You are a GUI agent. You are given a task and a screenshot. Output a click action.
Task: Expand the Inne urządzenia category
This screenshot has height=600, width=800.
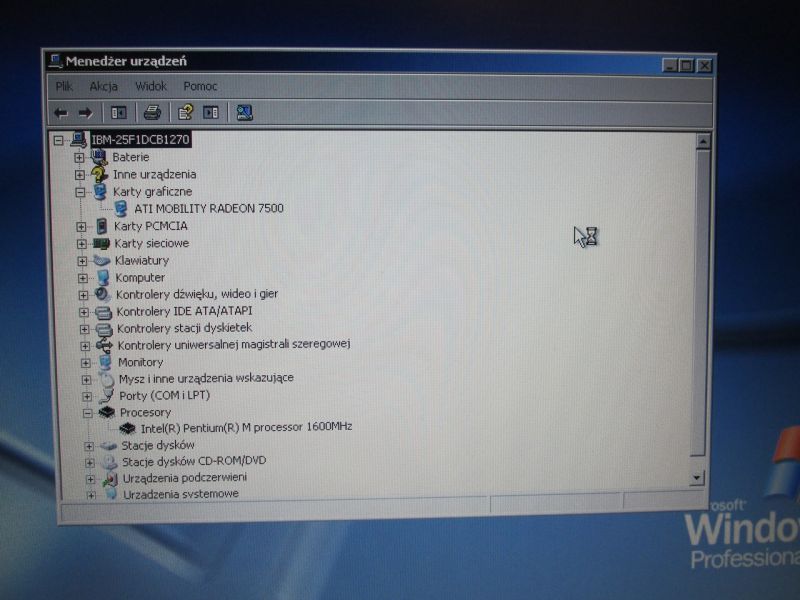[80, 175]
